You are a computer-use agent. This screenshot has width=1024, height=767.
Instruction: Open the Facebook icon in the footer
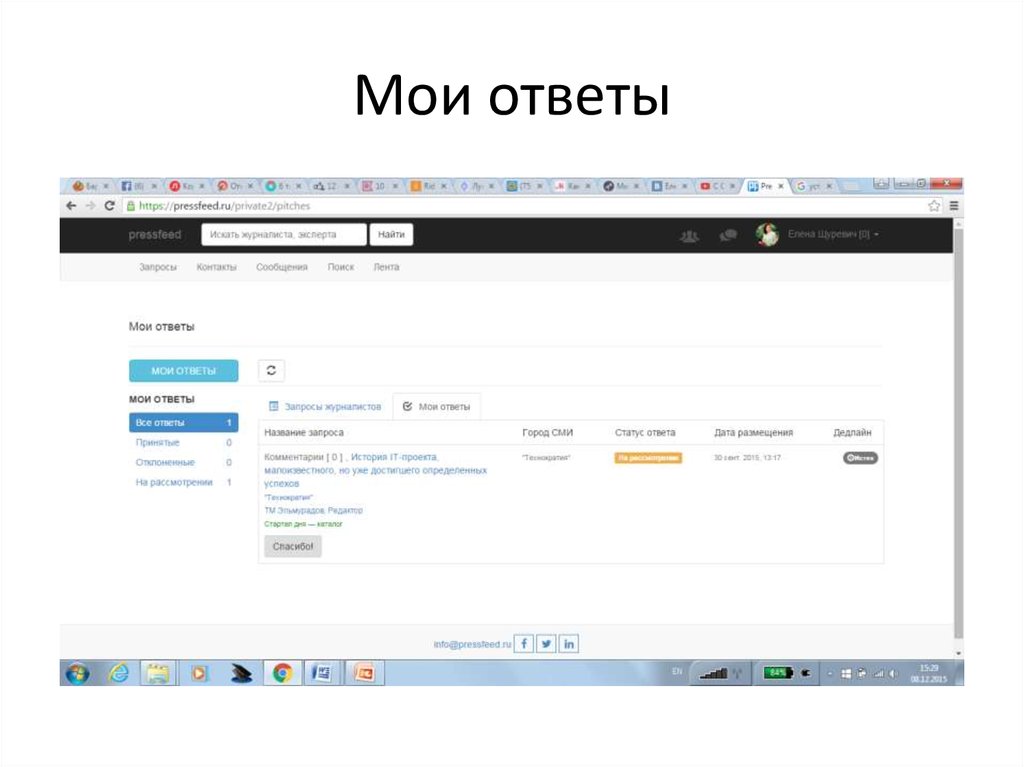(523, 643)
